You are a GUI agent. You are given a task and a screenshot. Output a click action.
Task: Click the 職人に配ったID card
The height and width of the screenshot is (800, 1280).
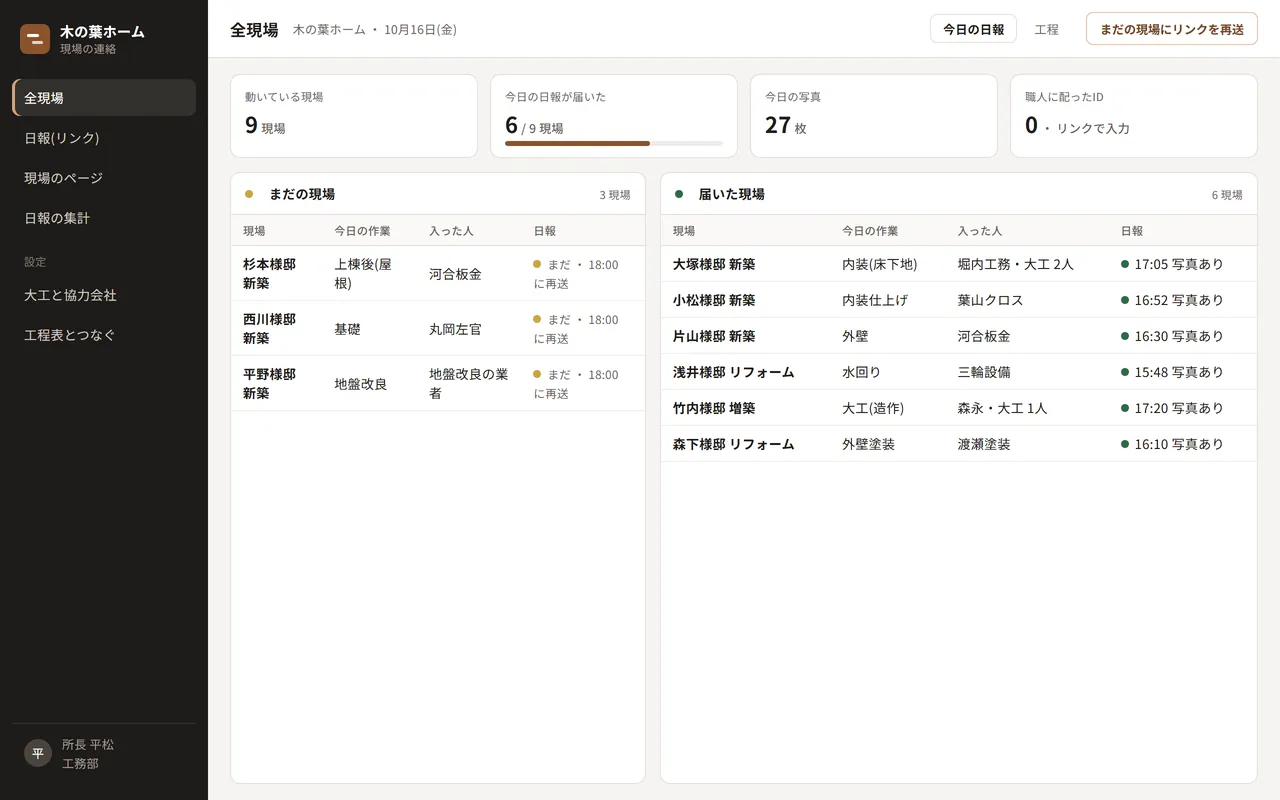[1134, 116]
